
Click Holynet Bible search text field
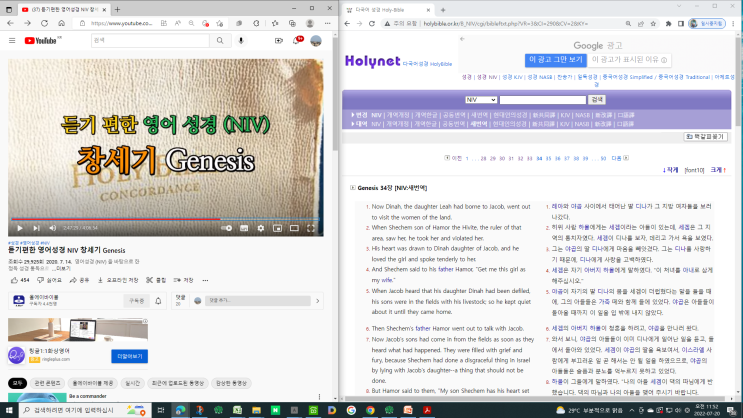point(543,100)
